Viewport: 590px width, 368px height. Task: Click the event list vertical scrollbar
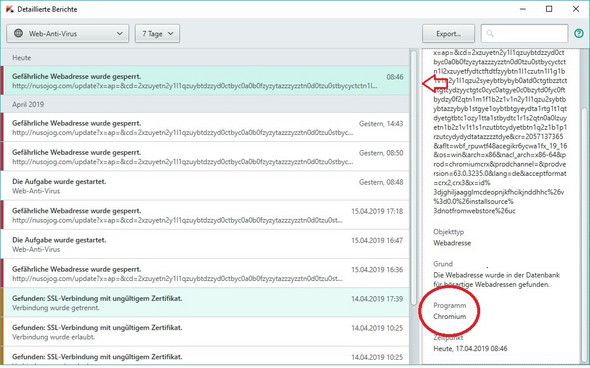(414, 177)
